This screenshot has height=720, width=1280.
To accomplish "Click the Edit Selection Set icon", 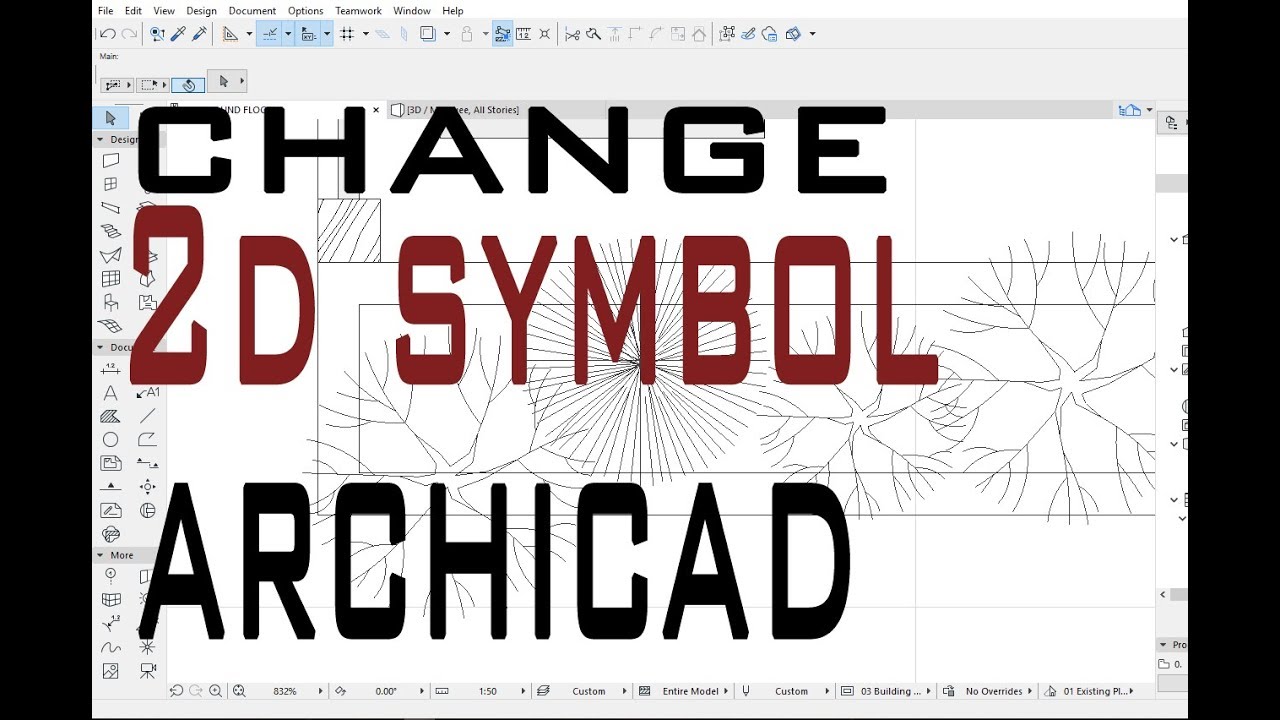I will (727, 34).
